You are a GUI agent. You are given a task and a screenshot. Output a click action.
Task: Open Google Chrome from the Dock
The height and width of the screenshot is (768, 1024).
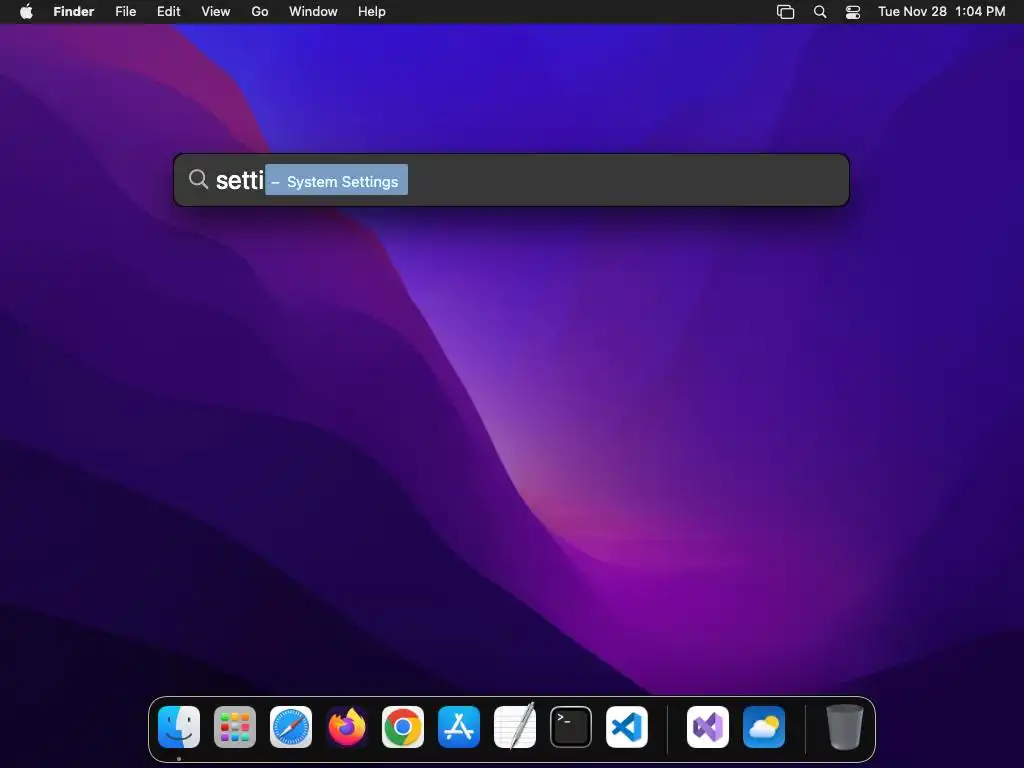point(403,727)
